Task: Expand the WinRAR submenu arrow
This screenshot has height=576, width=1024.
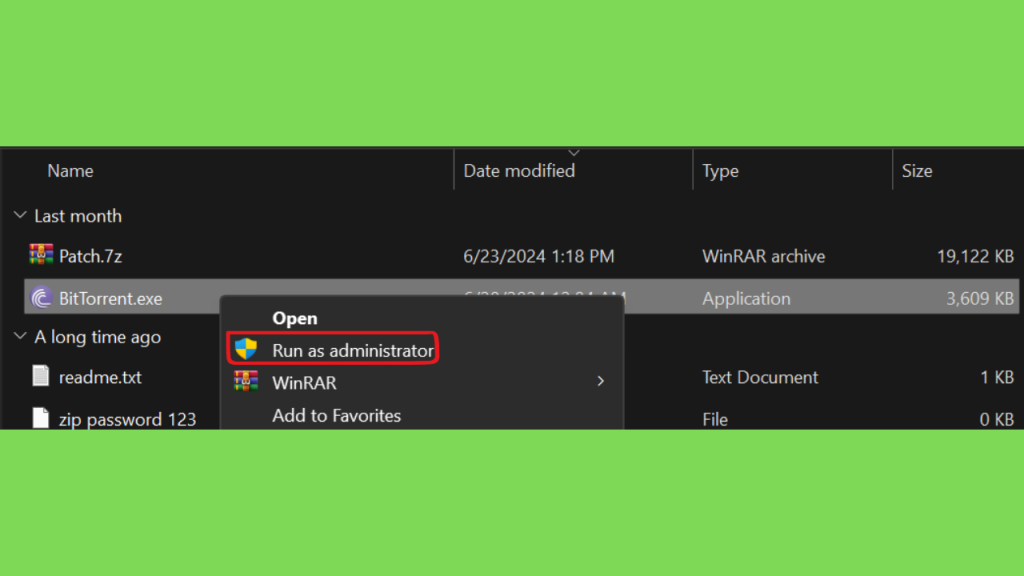Action: point(600,381)
